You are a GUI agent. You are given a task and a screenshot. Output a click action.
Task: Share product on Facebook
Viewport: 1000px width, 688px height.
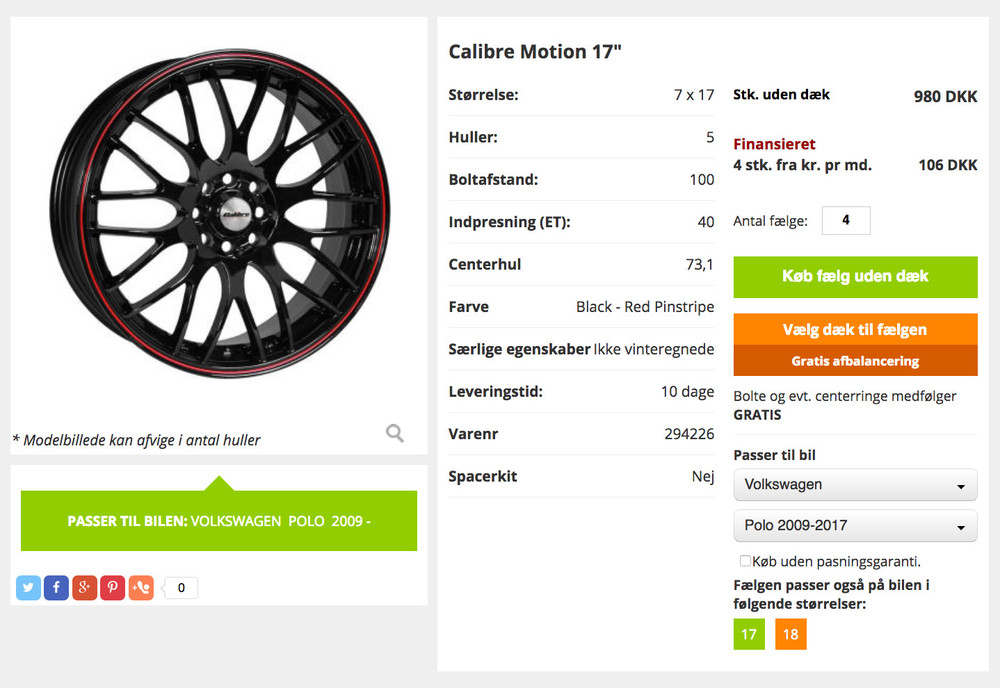point(56,588)
